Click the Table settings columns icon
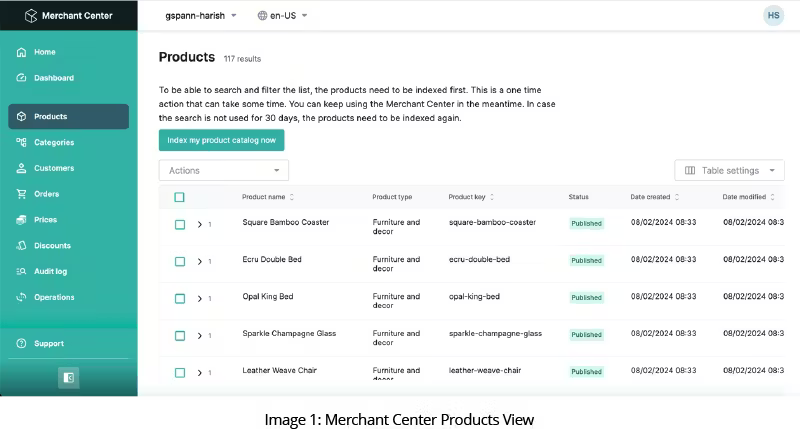This screenshot has height=429, width=800. pos(690,170)
